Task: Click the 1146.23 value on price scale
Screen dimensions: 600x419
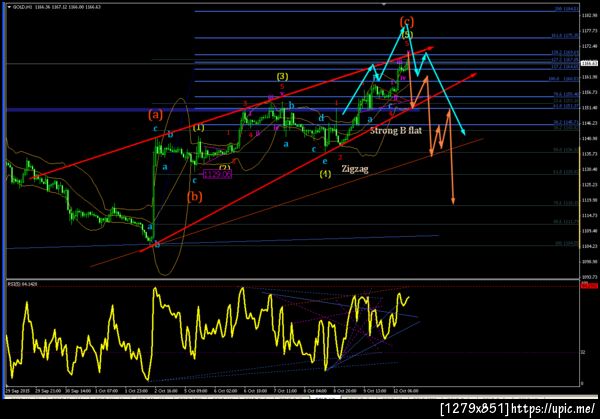Action: tap(590, 123)
